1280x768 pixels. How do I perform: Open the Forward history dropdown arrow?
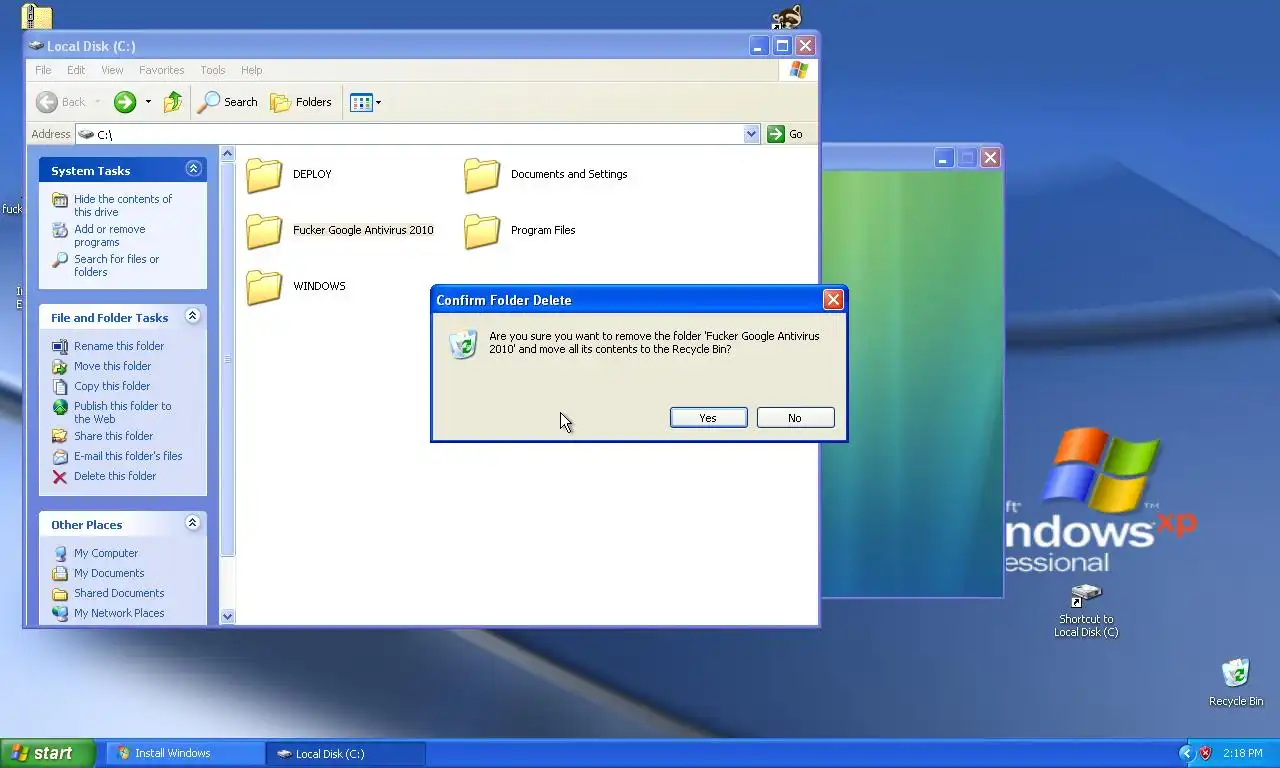(x=148, y=102)
